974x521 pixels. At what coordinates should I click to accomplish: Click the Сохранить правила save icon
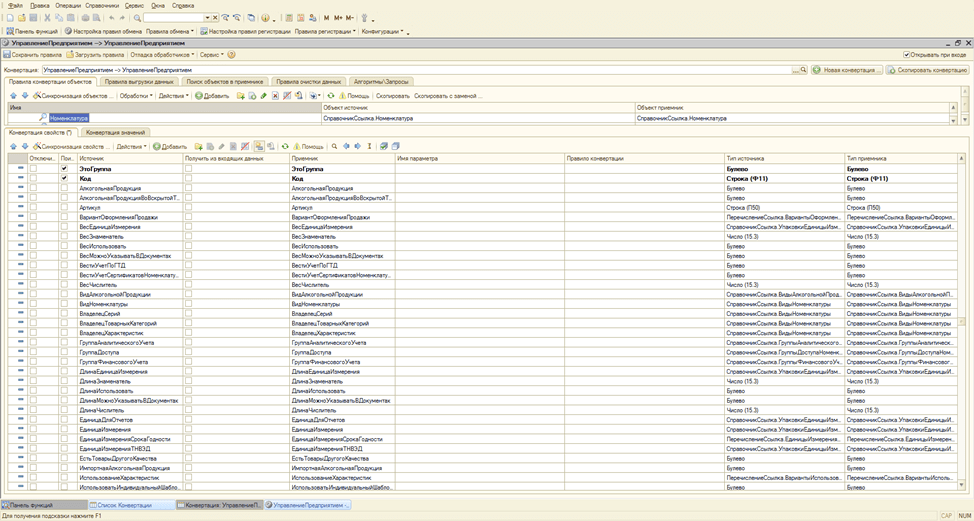[7, 55]
